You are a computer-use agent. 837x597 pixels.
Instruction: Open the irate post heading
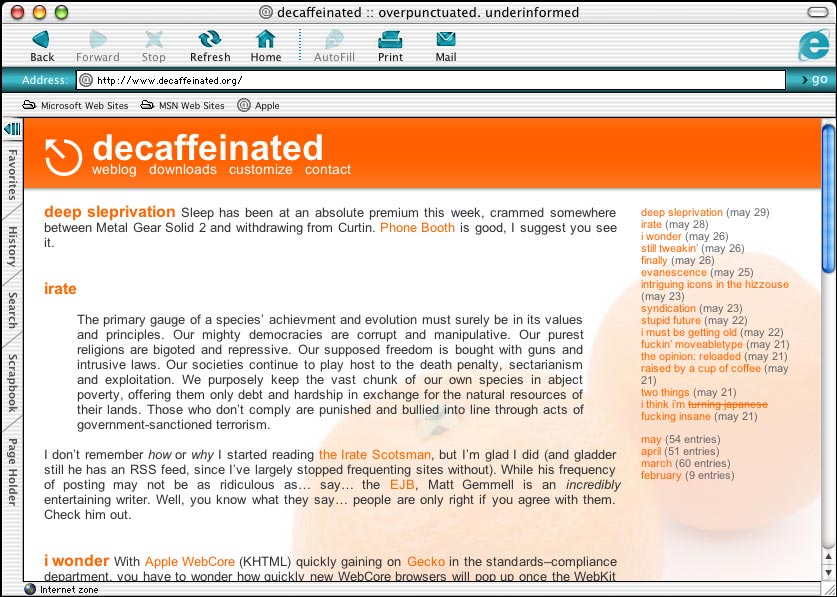click(x=60, y=288)
